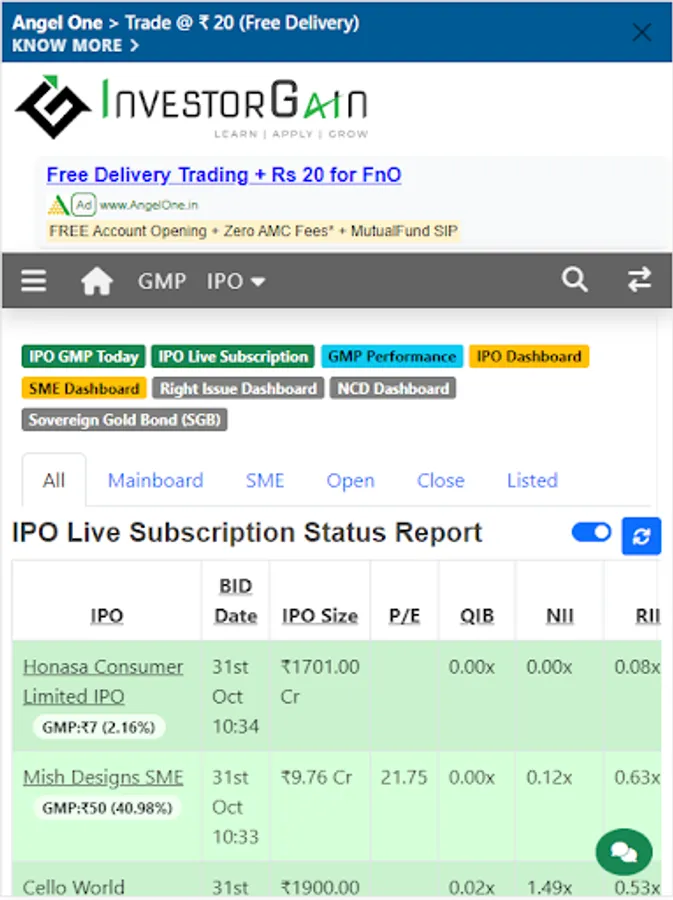Click Honasa bid date 31st Oct 10:34
673x900 pixels.
(236, 696)
